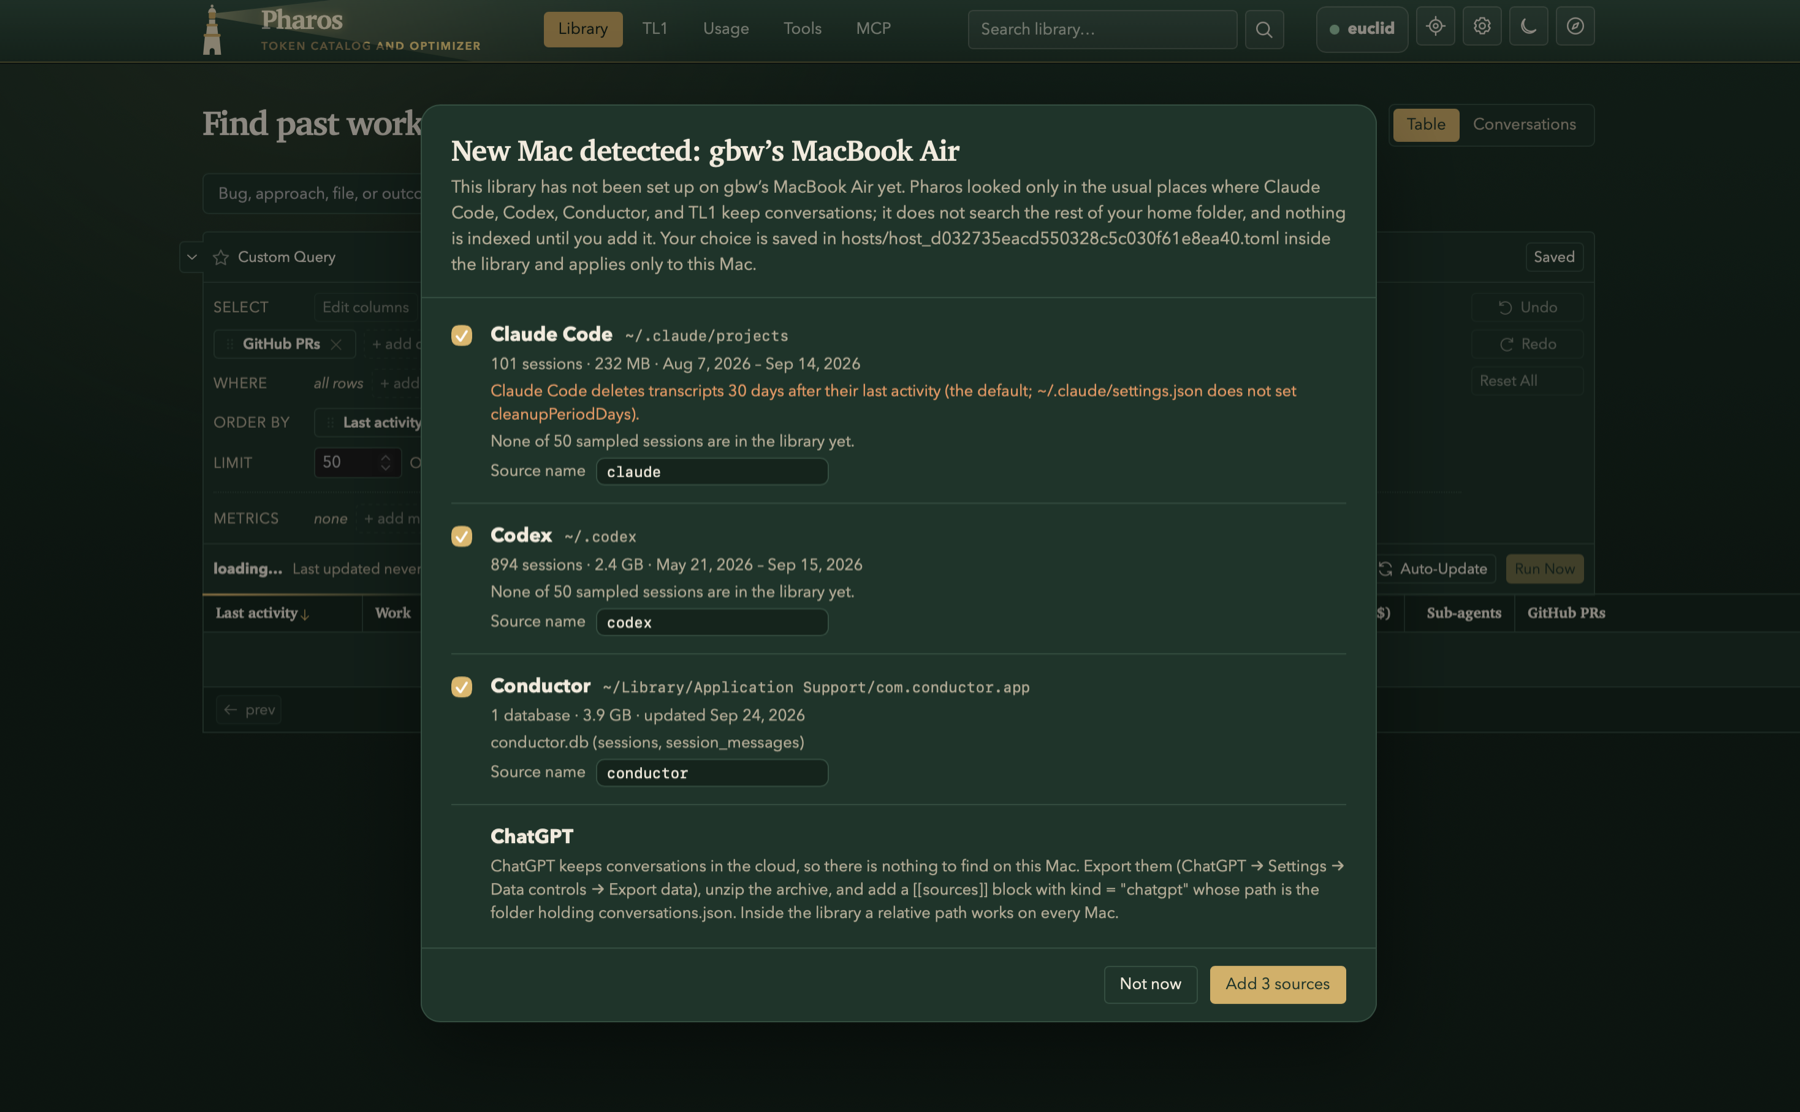Click the GitHub PRs column header
Screen dimensions: 1800x1112
1566,613
